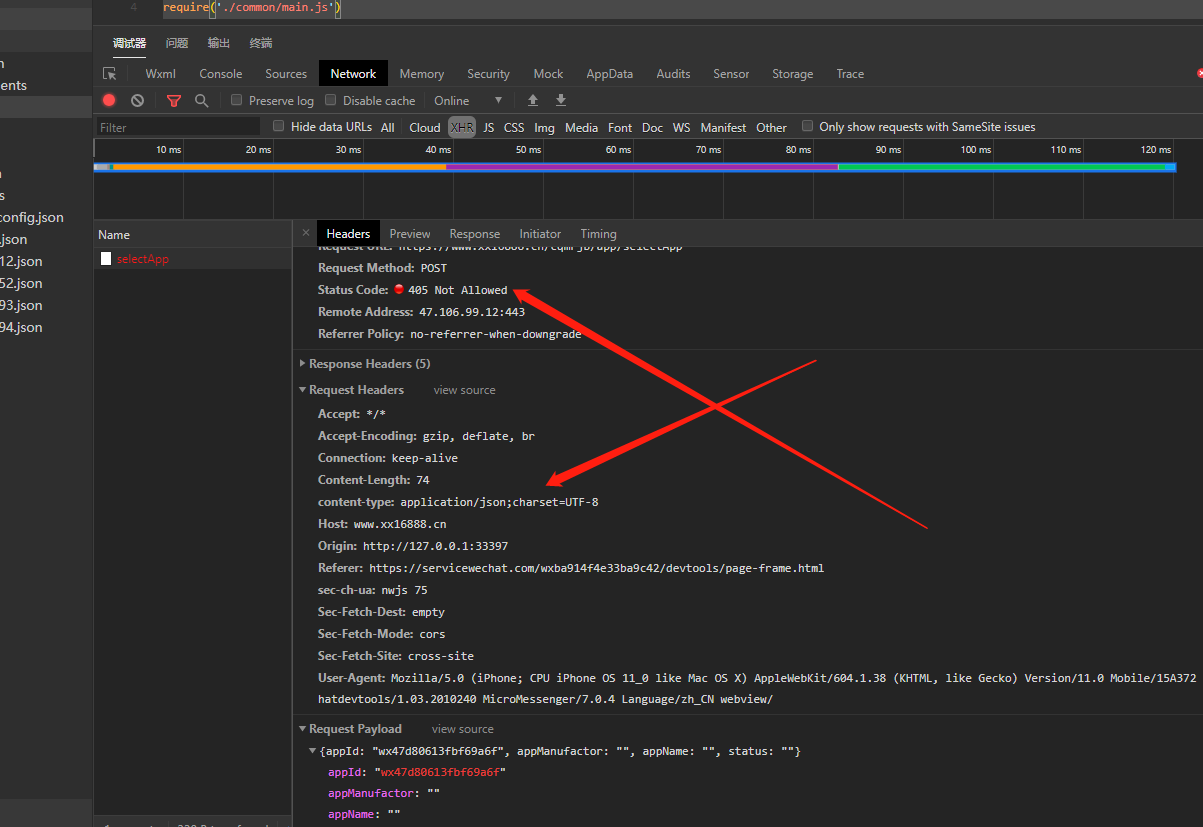Select the selectApp request row
This screenshot has height=827, width=1203.
(193, 259)
